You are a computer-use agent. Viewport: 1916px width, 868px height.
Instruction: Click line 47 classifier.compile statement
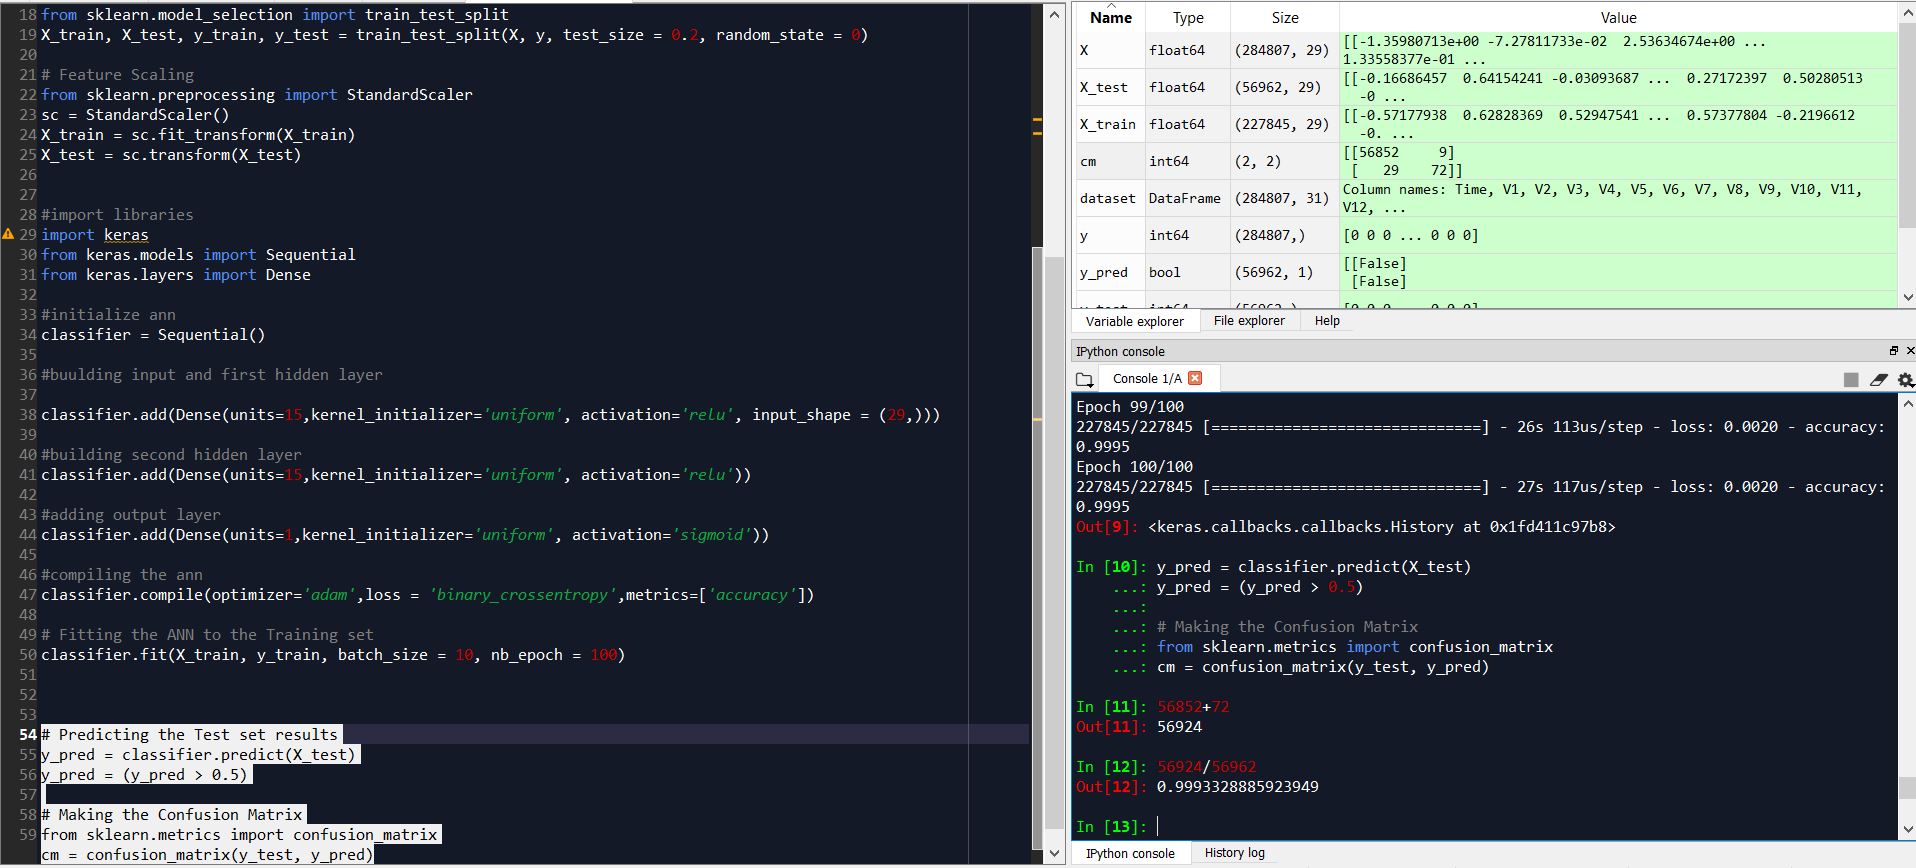tap(428, 595)
